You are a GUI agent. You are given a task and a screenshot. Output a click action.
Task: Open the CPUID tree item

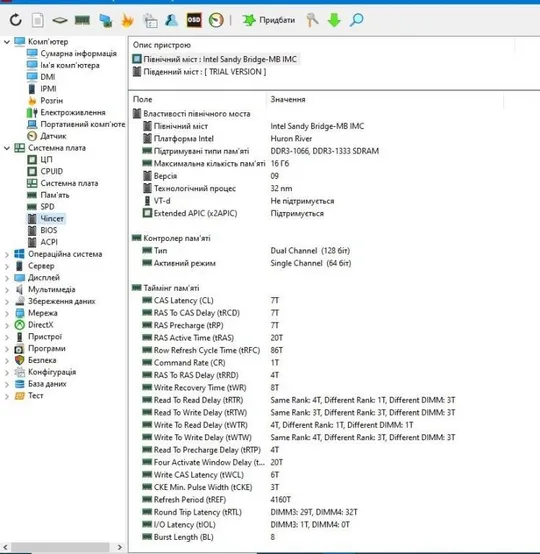[x=51, y=171]
